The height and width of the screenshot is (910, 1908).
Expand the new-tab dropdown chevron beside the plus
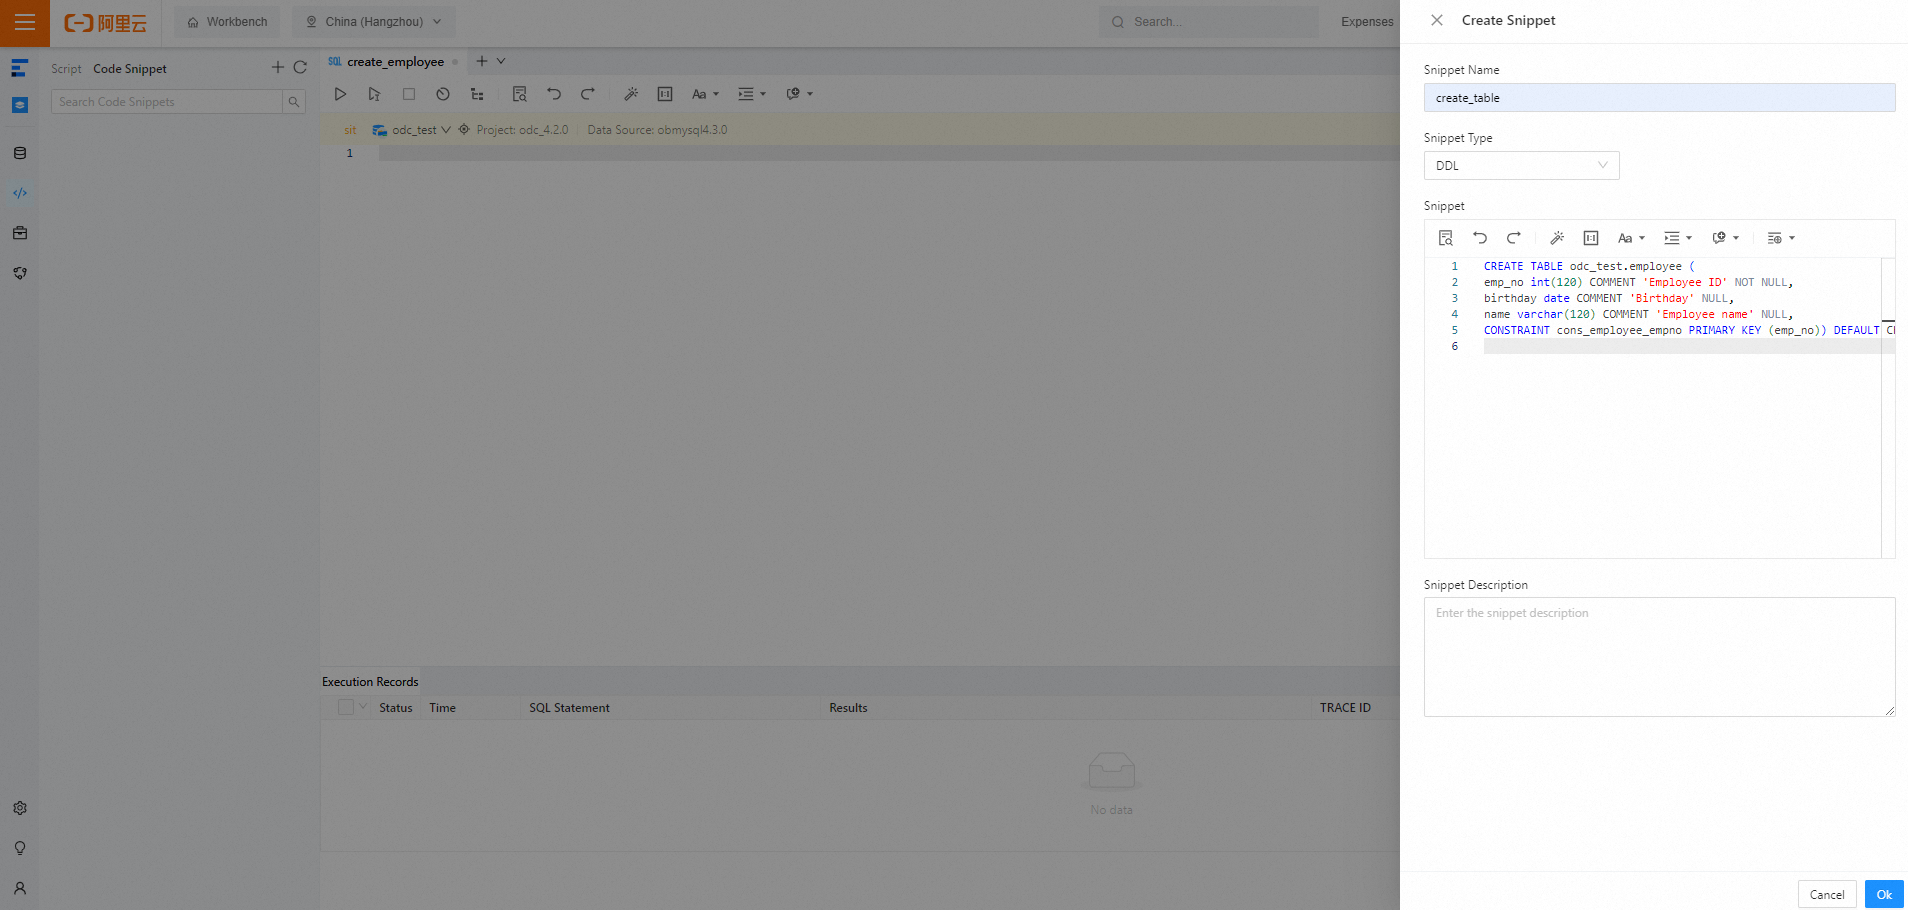coord(501,61)
